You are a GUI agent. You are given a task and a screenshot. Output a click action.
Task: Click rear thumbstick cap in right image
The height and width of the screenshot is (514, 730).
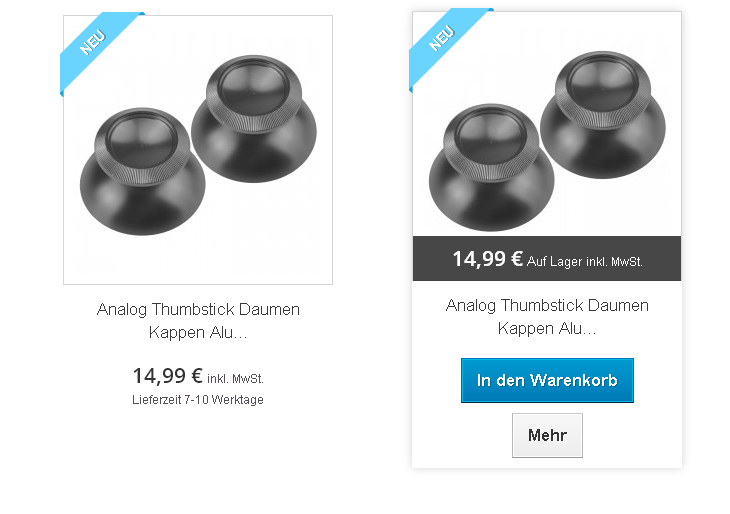603,115
